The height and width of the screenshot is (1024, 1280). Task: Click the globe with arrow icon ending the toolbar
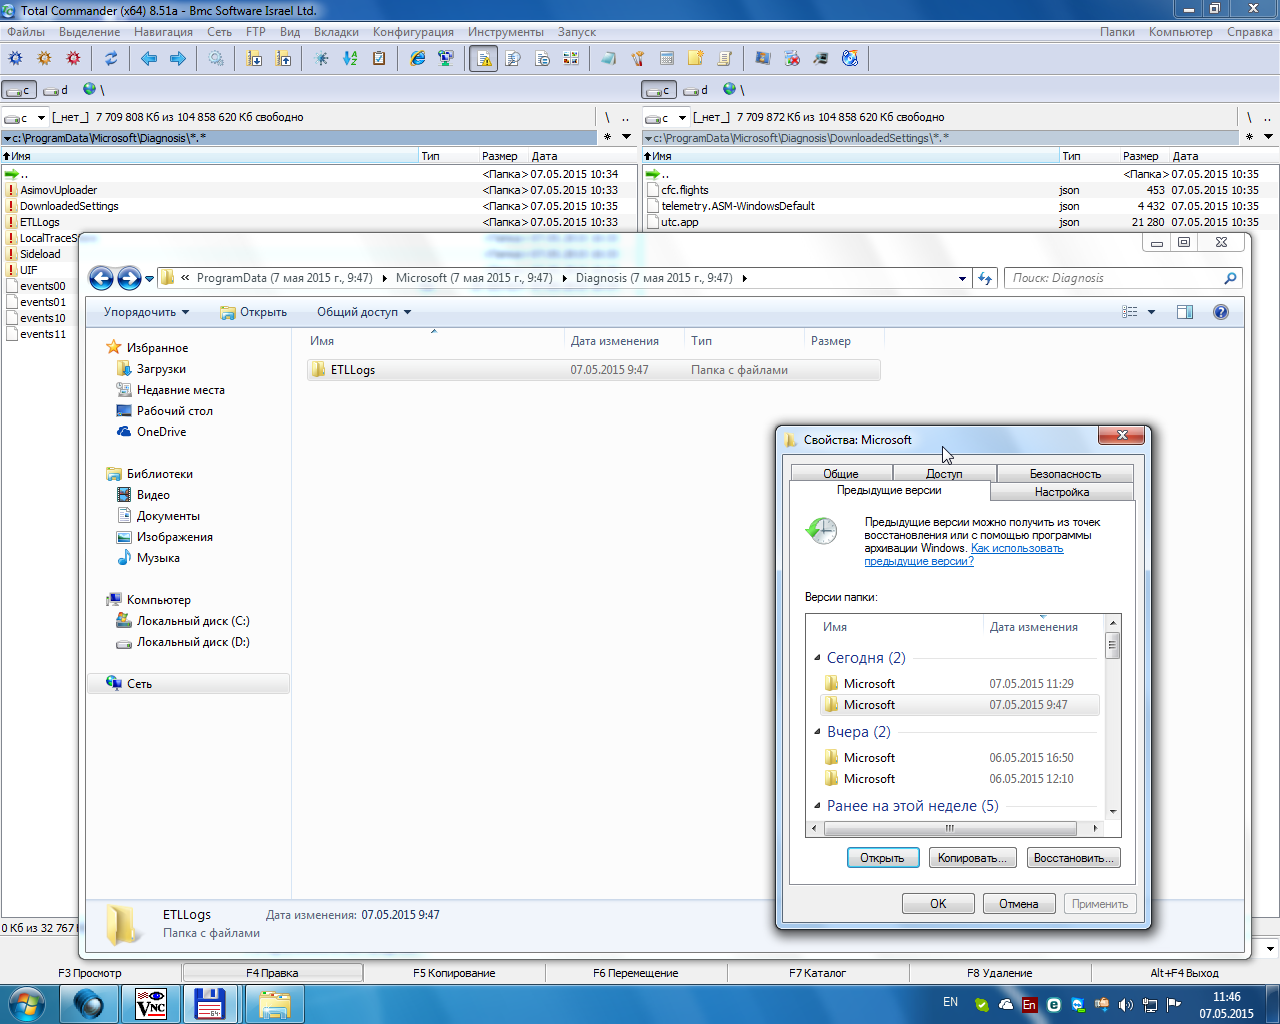point(850,59)
